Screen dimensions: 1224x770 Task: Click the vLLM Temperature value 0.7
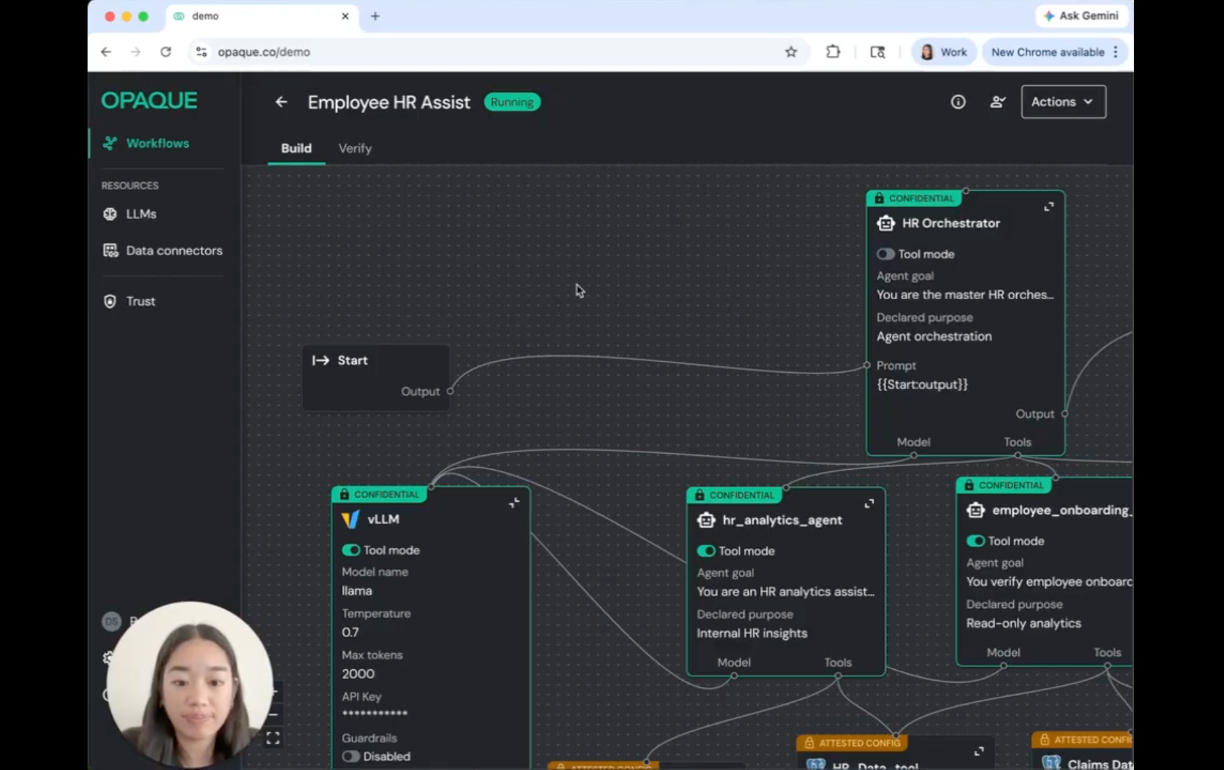(x=350, y=632)
